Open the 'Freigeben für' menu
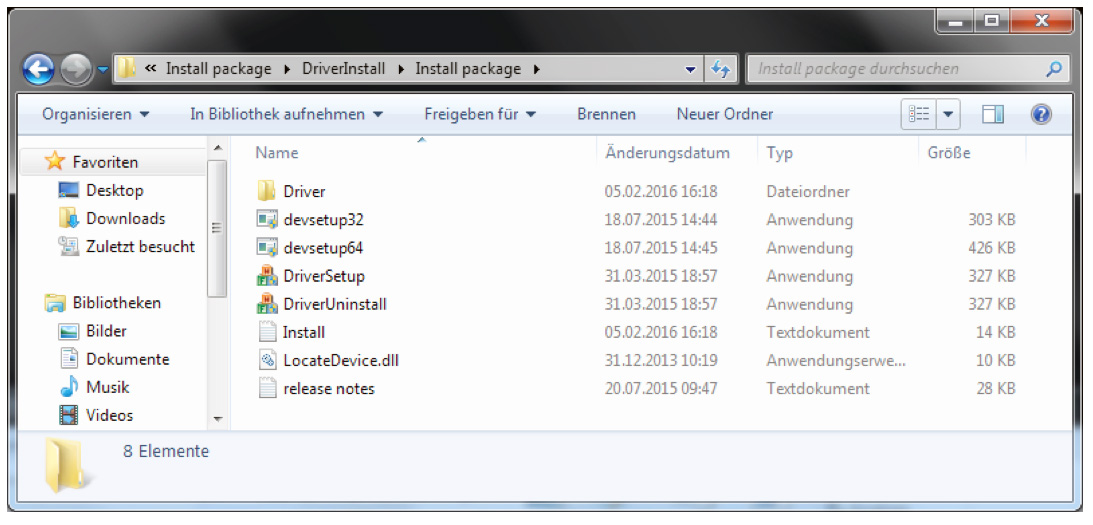 (x=480, y=114)
